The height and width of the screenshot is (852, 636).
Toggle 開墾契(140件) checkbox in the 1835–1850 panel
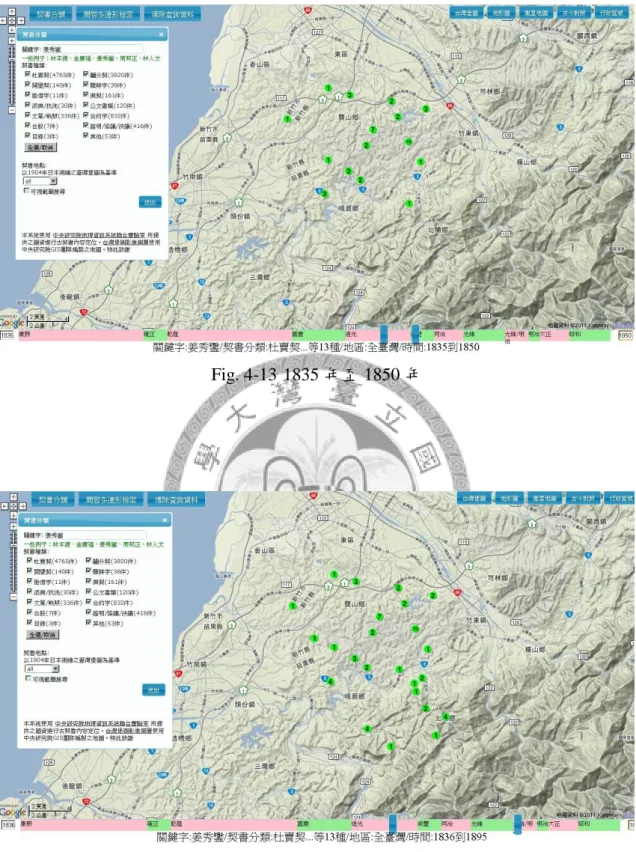(x=27, y=84)
